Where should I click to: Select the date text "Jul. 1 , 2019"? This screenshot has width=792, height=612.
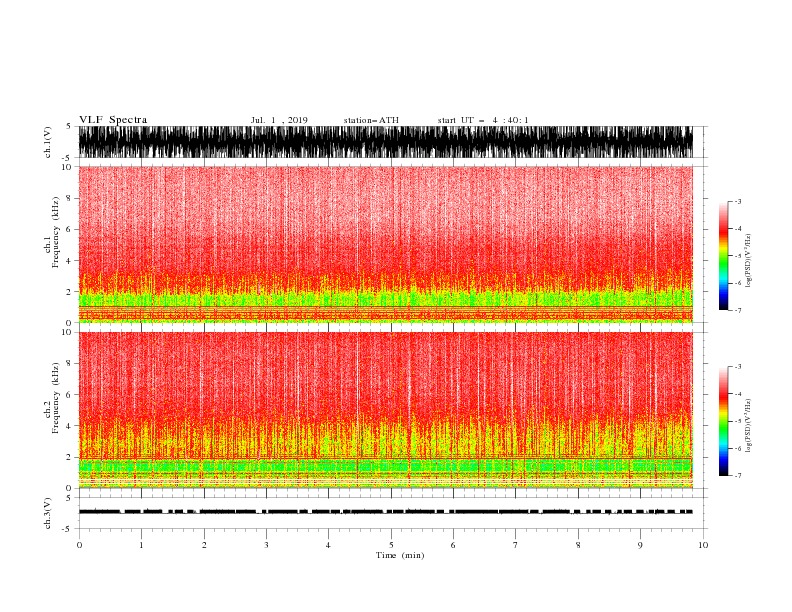click(x=279, y=120)
